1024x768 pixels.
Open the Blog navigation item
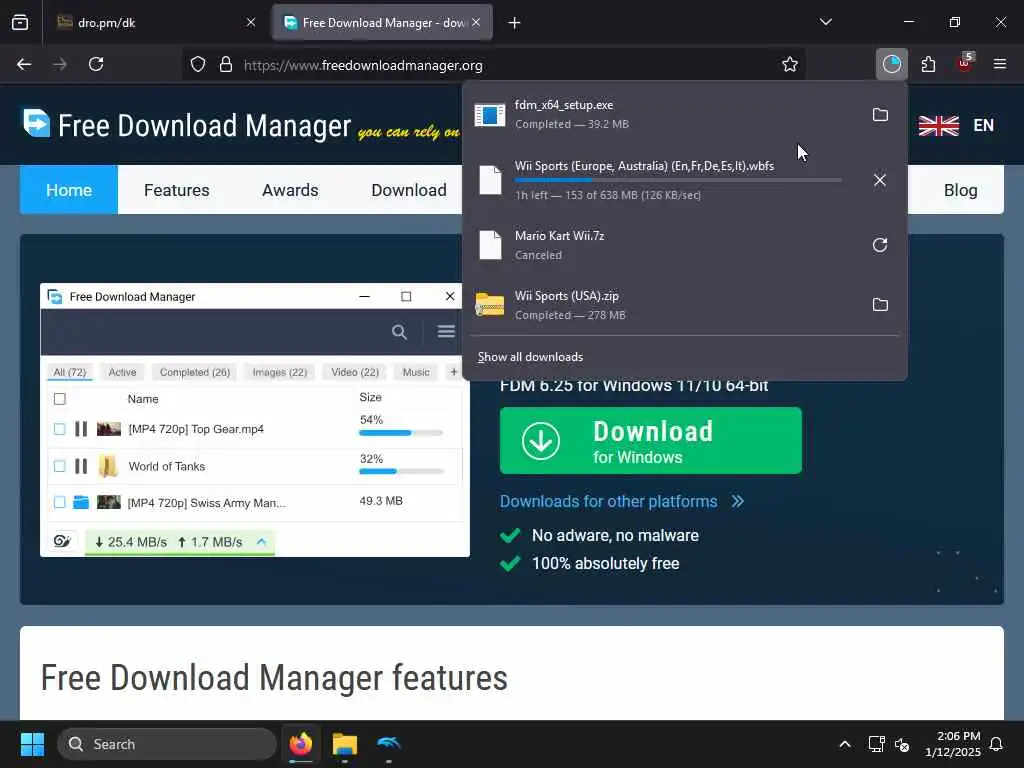[961, 190]
